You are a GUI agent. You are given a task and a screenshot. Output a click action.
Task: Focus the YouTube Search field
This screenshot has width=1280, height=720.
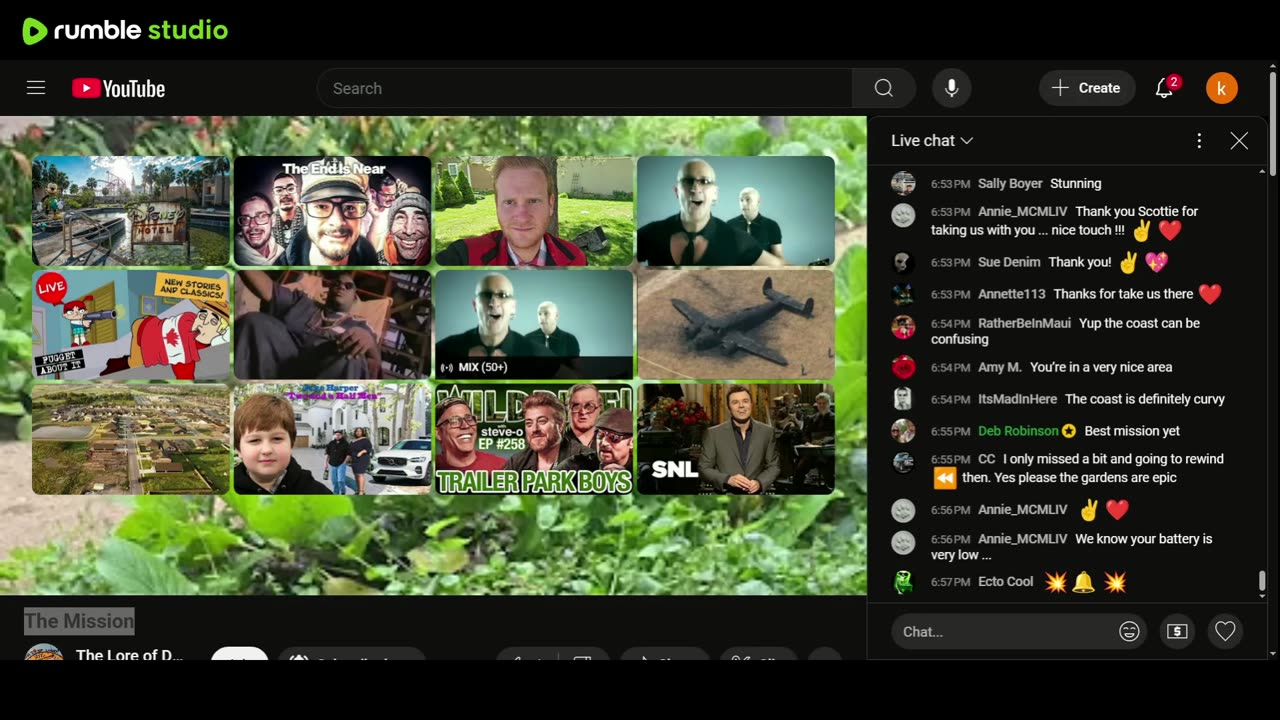pyautogui.click(x=585, y=88)
